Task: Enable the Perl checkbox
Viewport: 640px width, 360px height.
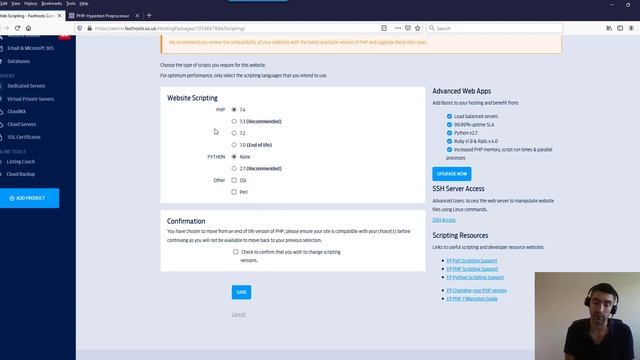Action: [234, 192]
